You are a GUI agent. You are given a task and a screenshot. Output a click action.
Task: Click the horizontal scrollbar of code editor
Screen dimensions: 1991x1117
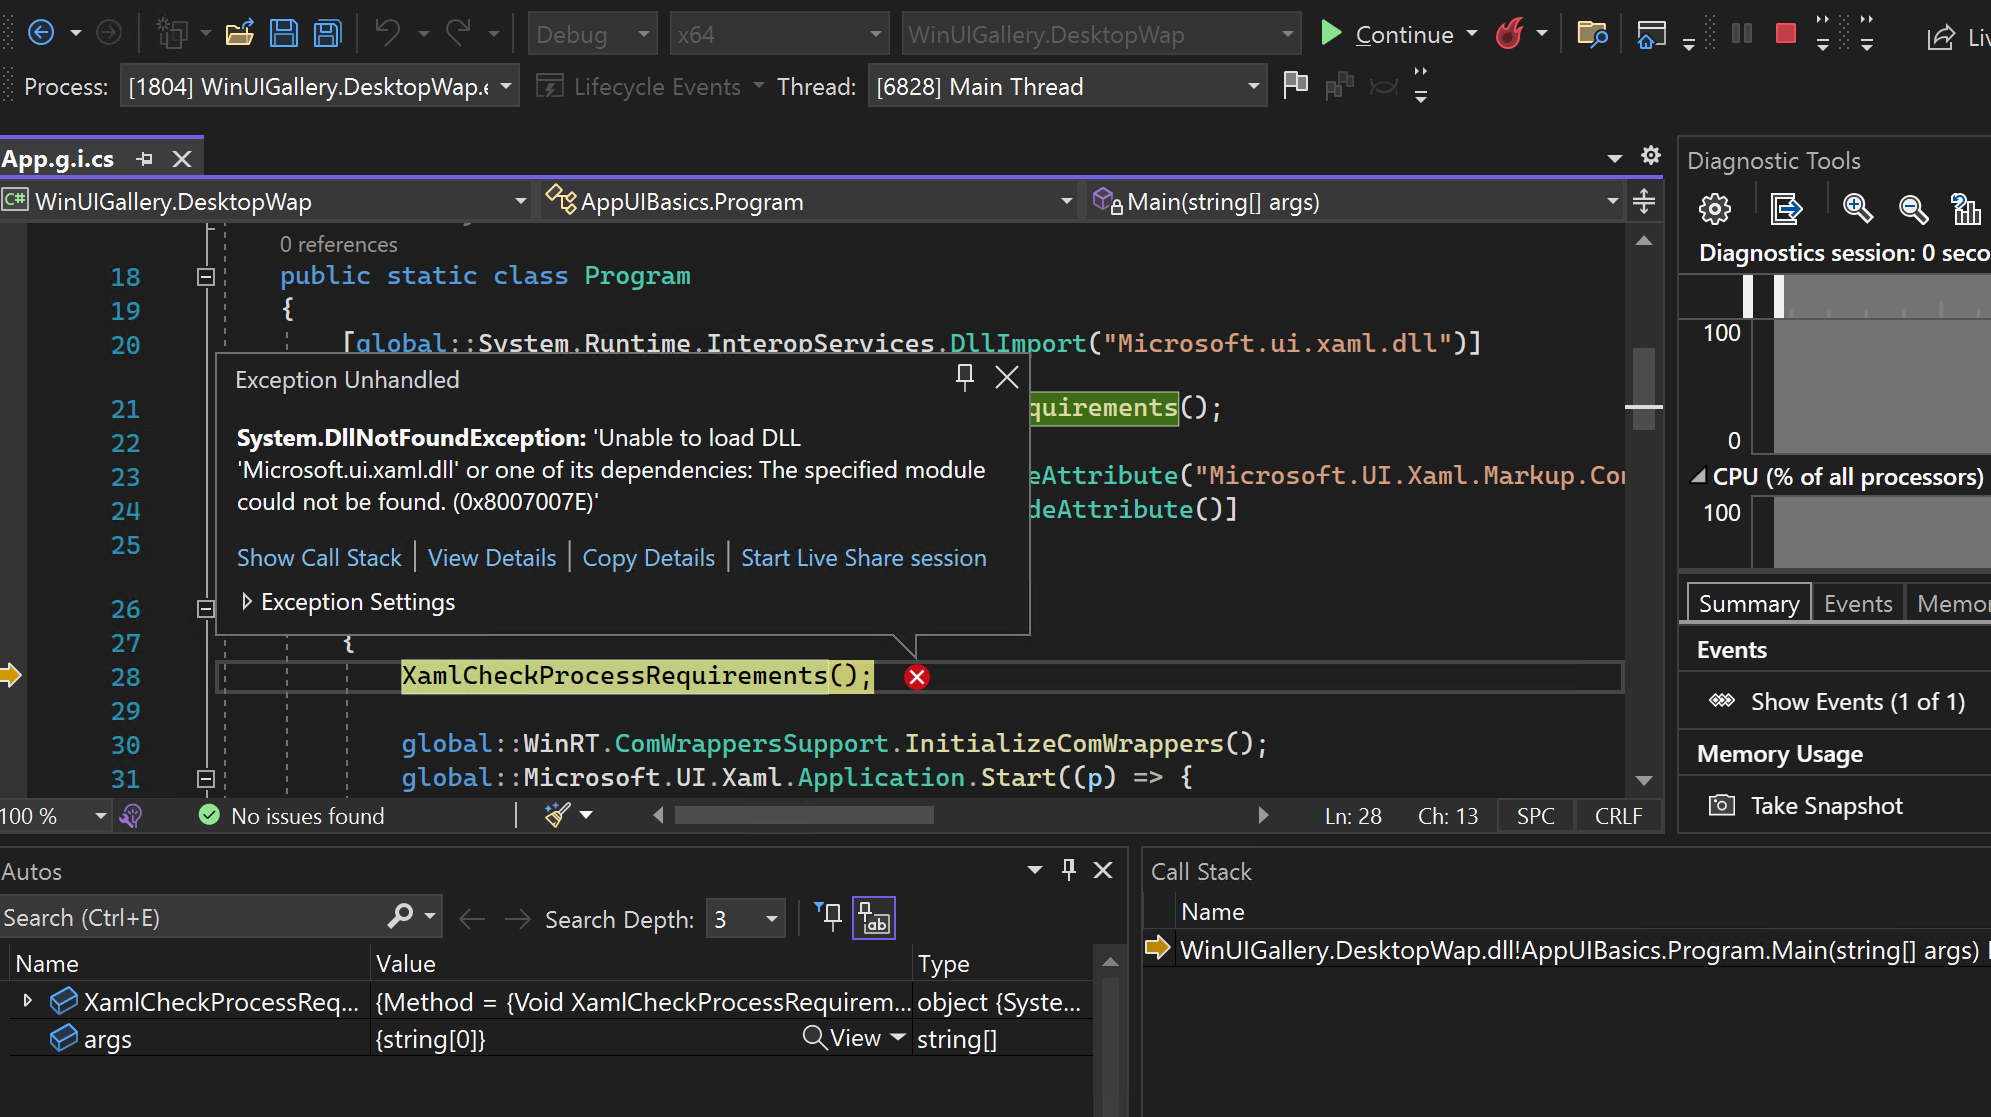[804, 815]
